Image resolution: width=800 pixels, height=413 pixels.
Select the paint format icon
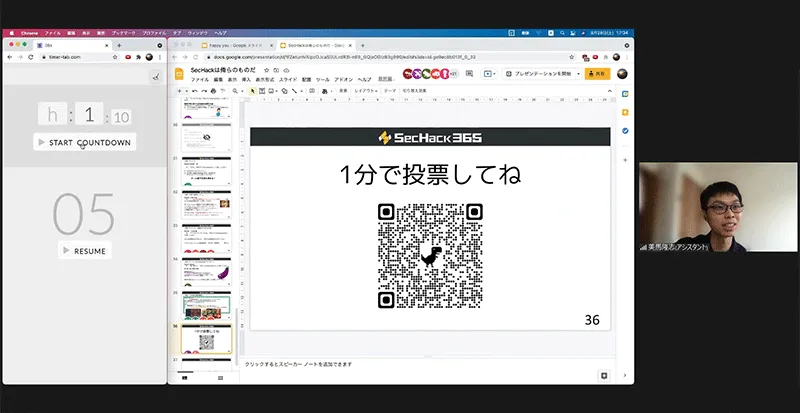(222, 91)
